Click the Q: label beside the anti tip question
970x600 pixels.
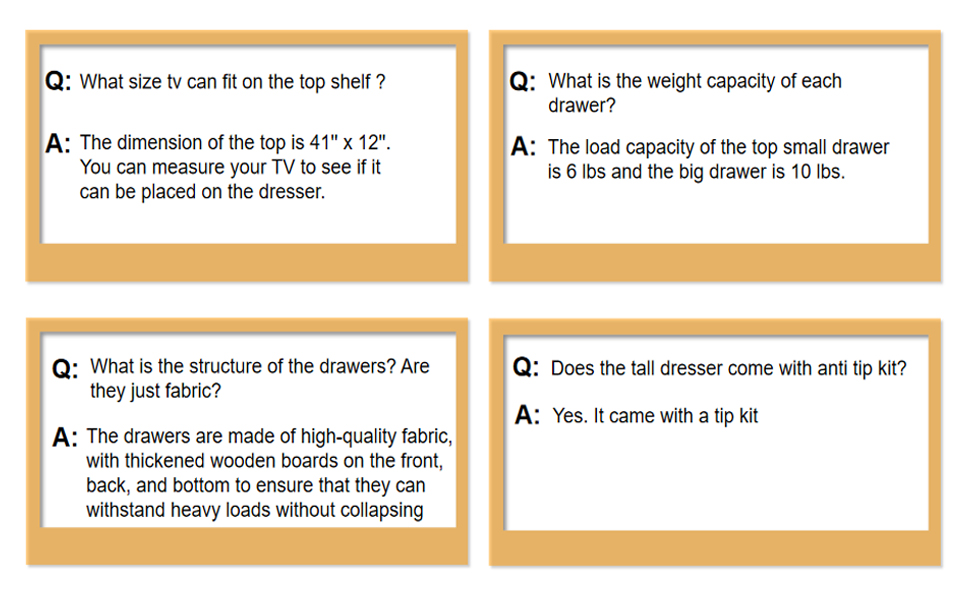point(526,368)
